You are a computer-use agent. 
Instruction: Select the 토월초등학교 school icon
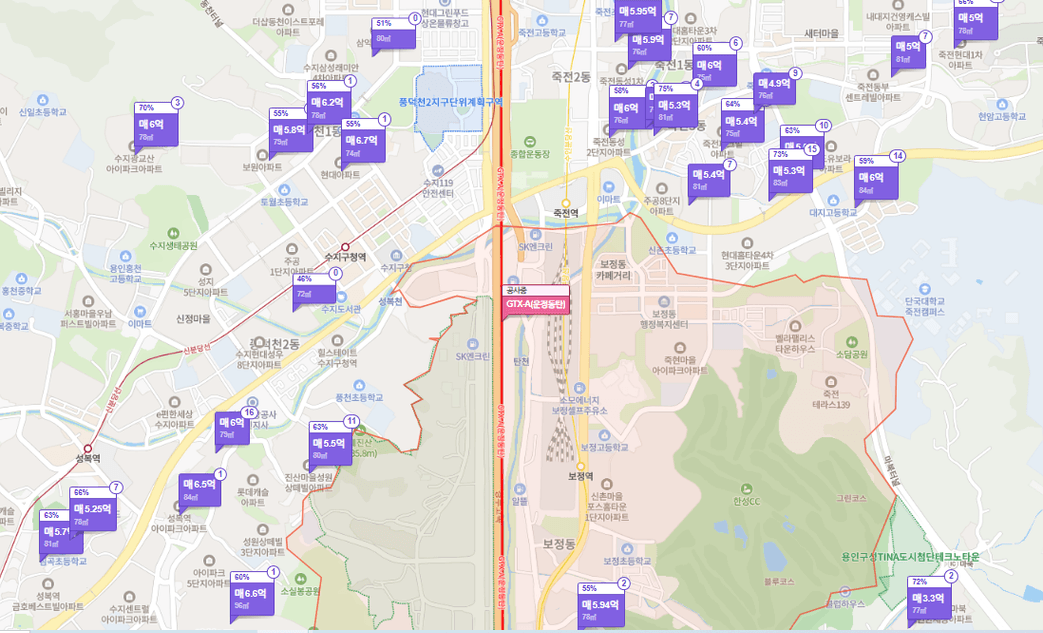[284, 190]
